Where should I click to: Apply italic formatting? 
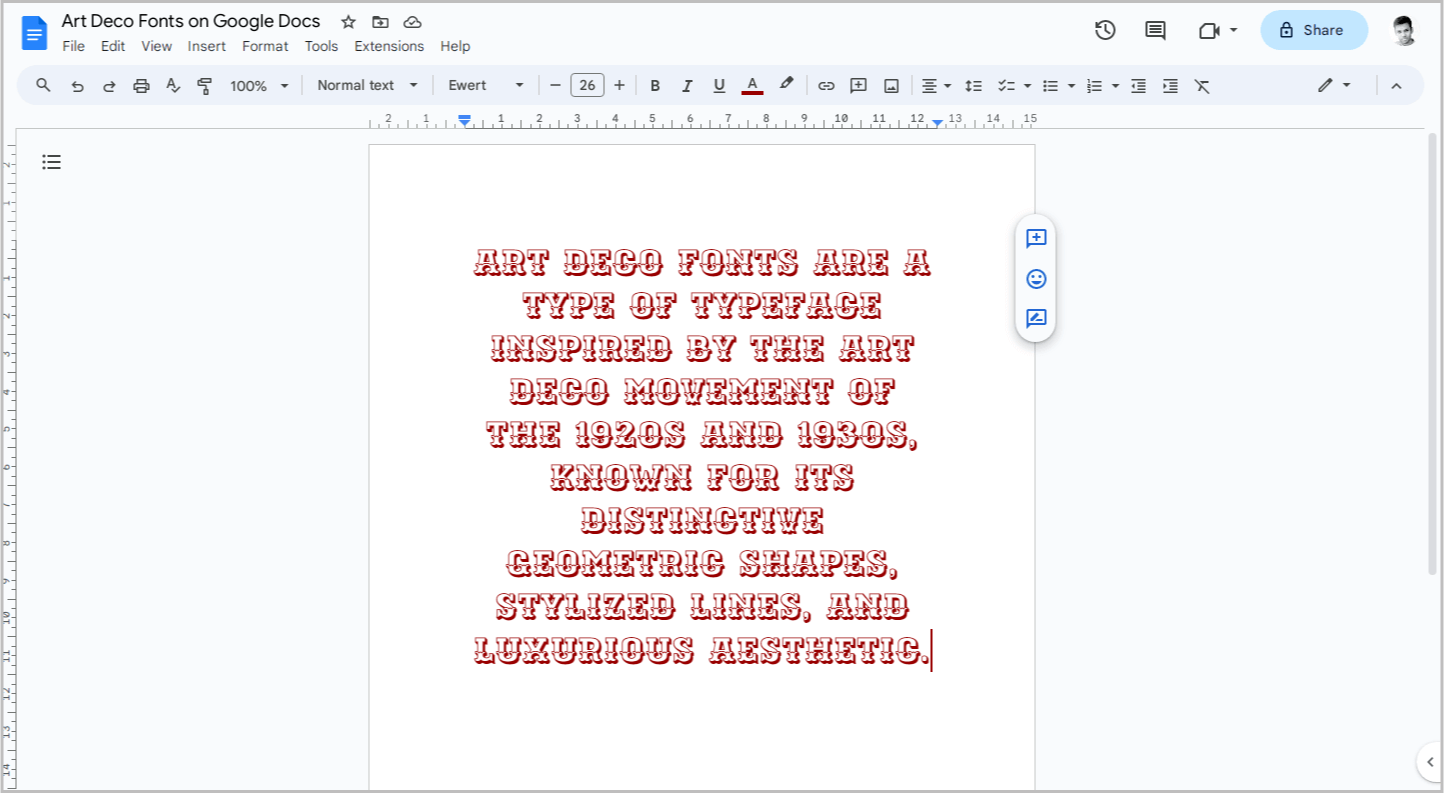pos(687,85)
